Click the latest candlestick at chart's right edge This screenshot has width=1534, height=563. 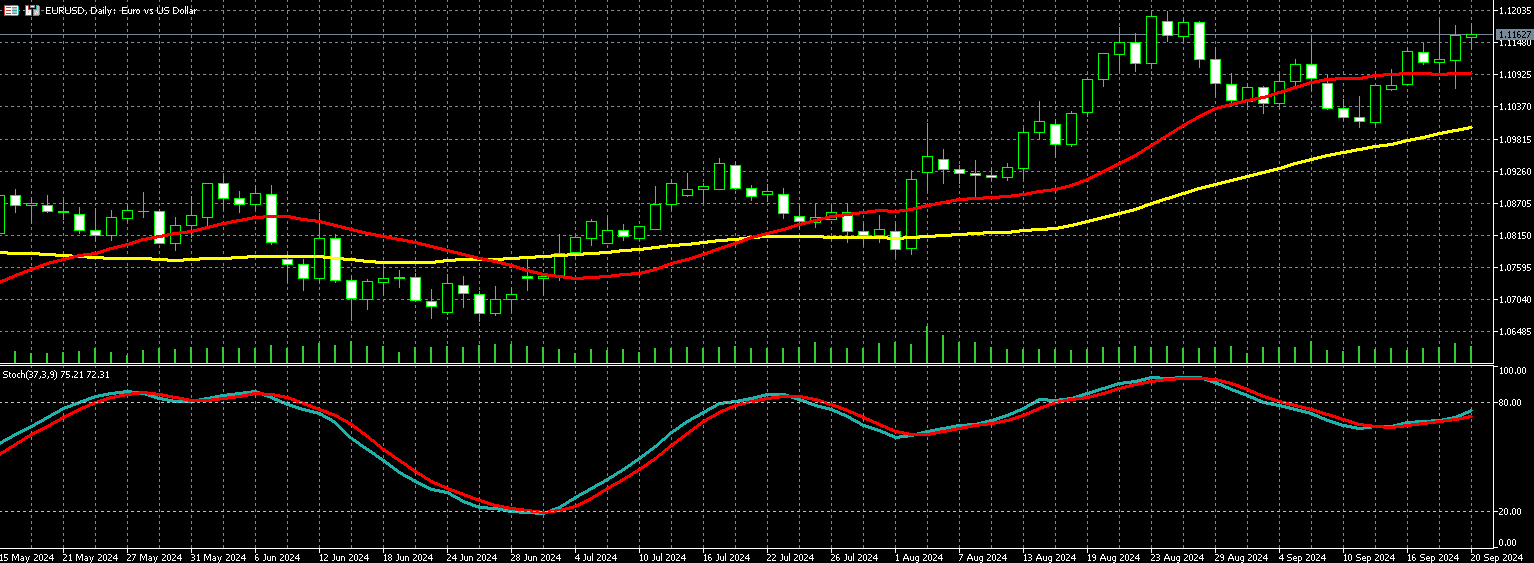(x=1471, y=36)
